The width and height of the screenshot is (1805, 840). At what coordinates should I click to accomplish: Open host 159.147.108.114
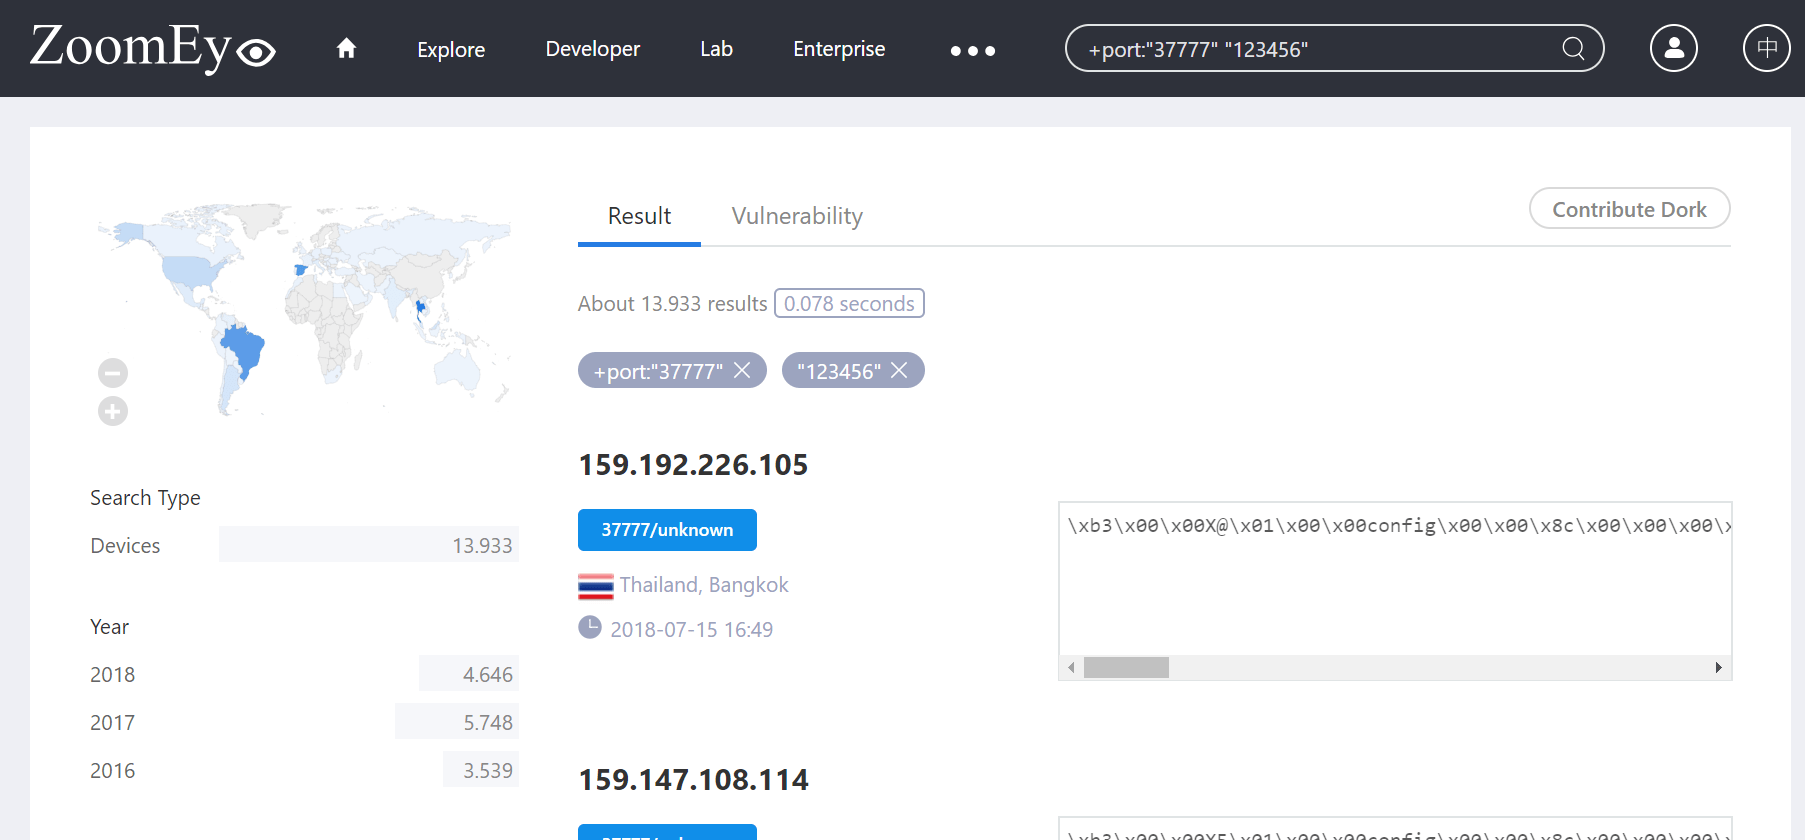coord(693,780)
